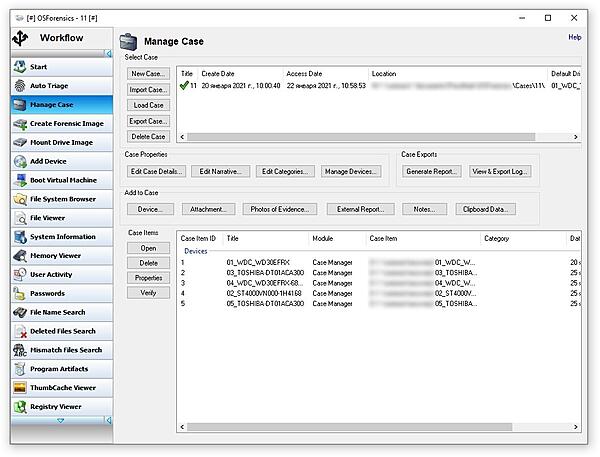
Task: Click the New Case button
Action: click(148, 73)
